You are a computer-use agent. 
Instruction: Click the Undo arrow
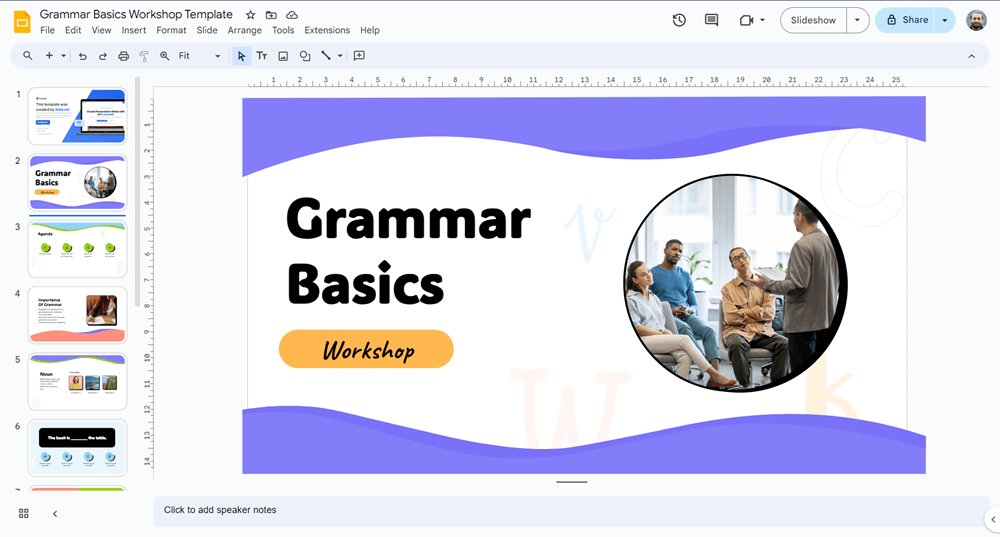click(83, 56)
